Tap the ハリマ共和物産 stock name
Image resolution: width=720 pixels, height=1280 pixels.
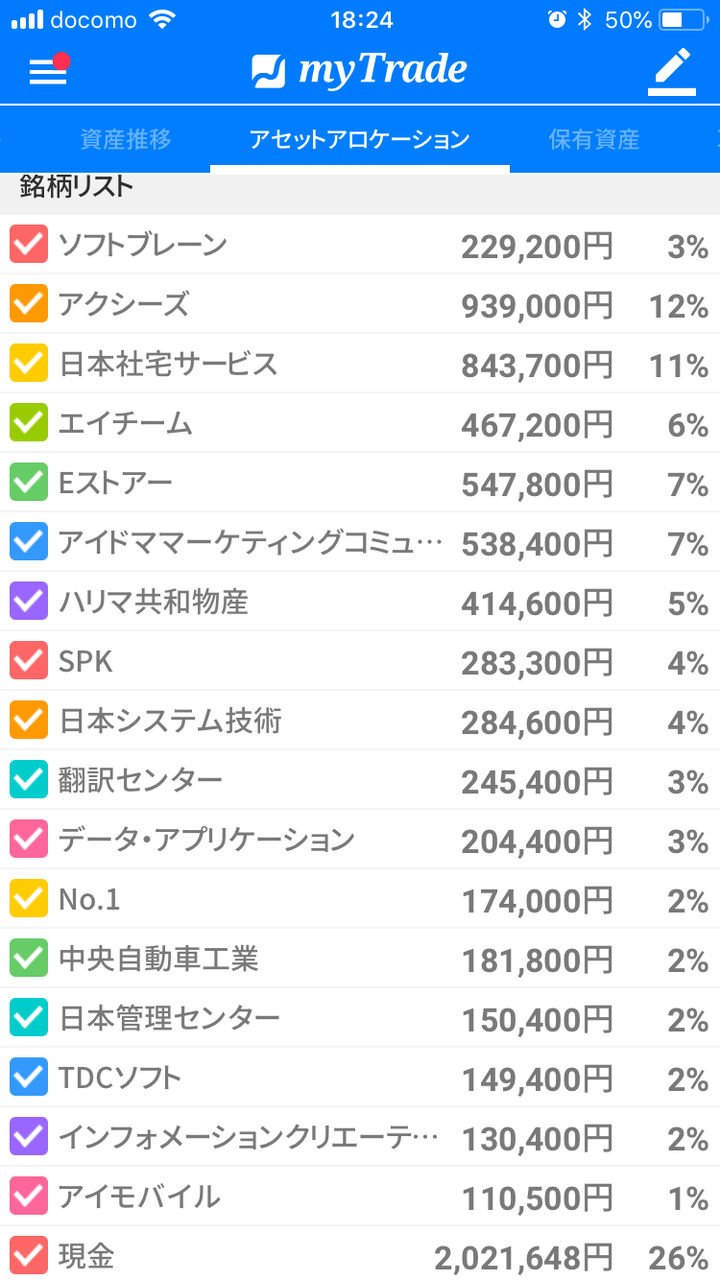pyautogui.click(x=153, y=602)
